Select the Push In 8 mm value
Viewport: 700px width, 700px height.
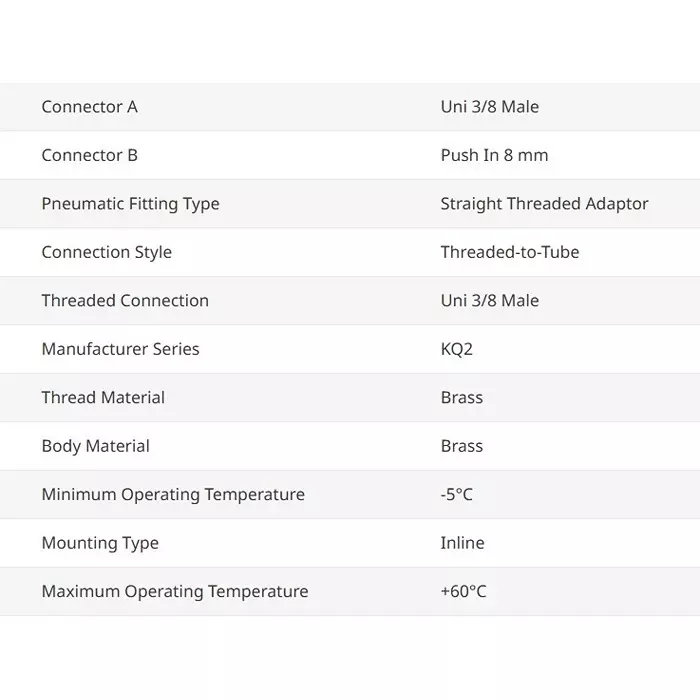pyautogui.click(x=494, y=155)
